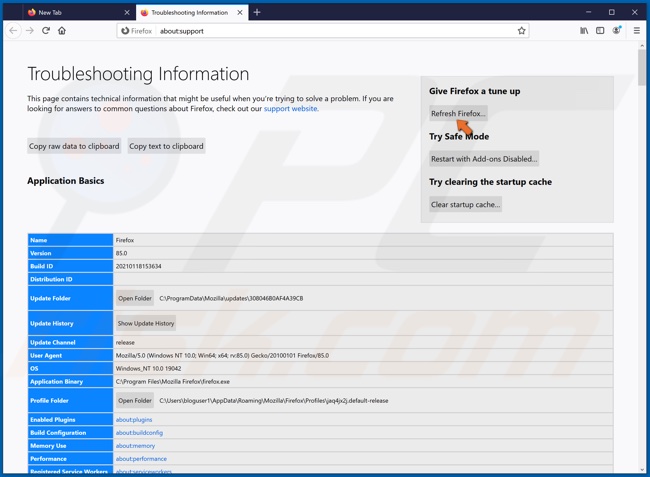
Task: Open a new tab with plus button
Action: click(x=257, y=13)
